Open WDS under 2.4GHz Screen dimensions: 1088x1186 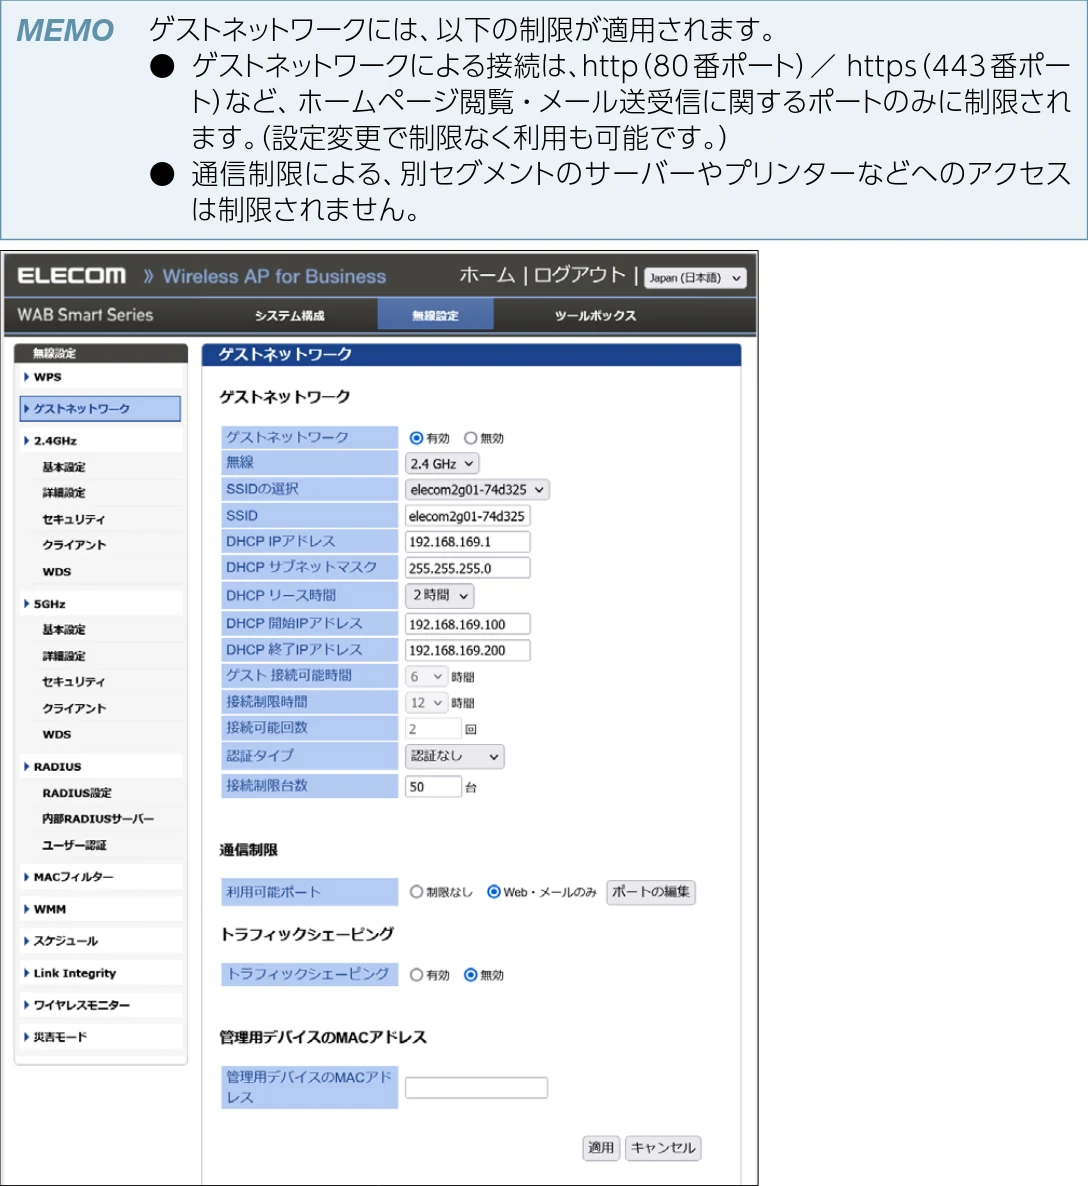point(57,571)
